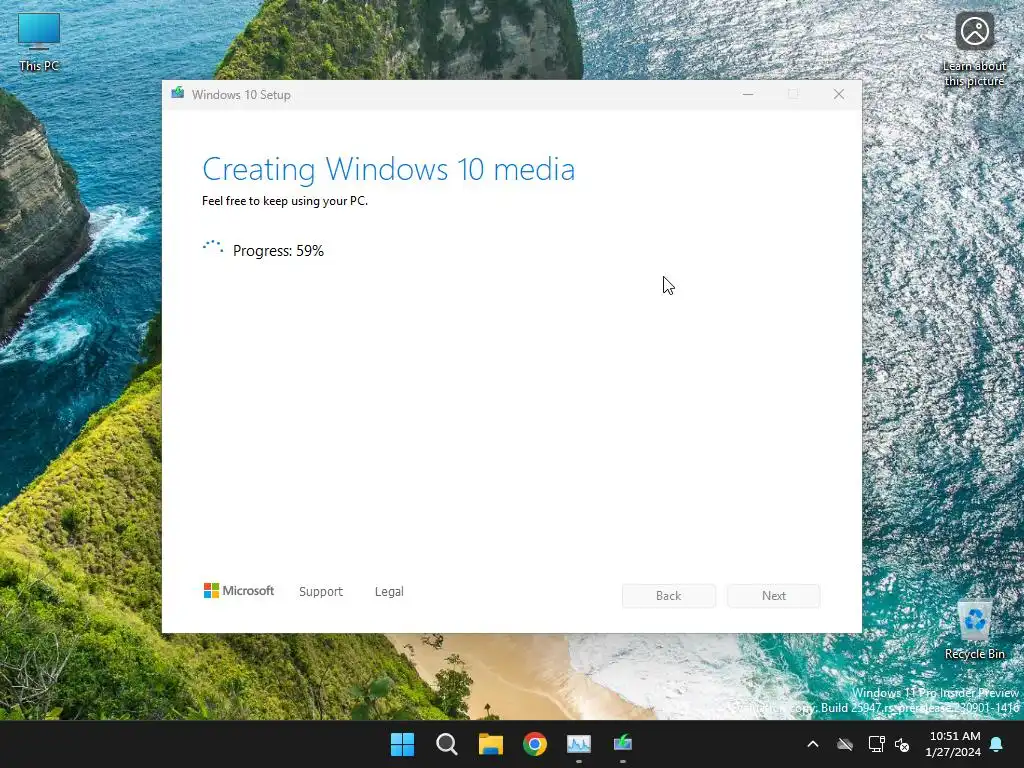Open the notification bell

(x=997, y=744)
